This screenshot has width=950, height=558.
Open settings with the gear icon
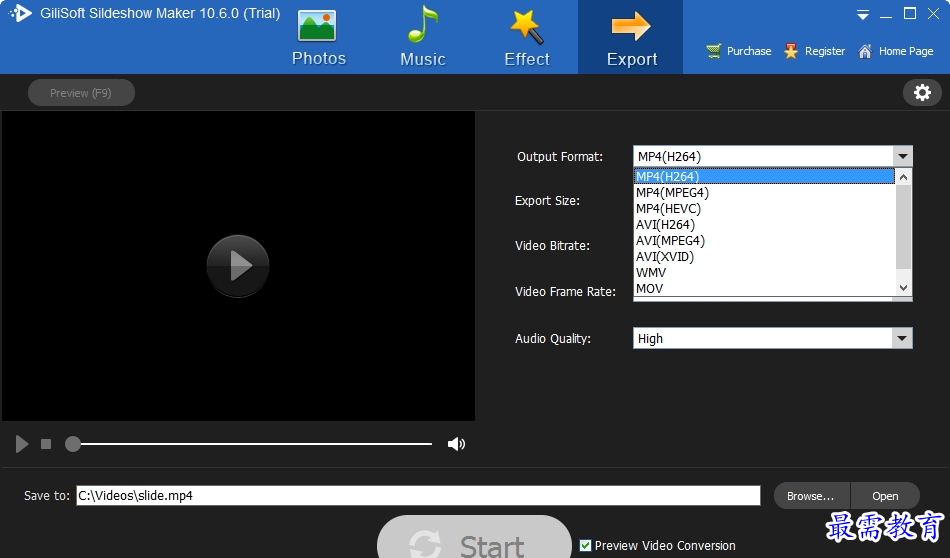[x=922, y=93]
